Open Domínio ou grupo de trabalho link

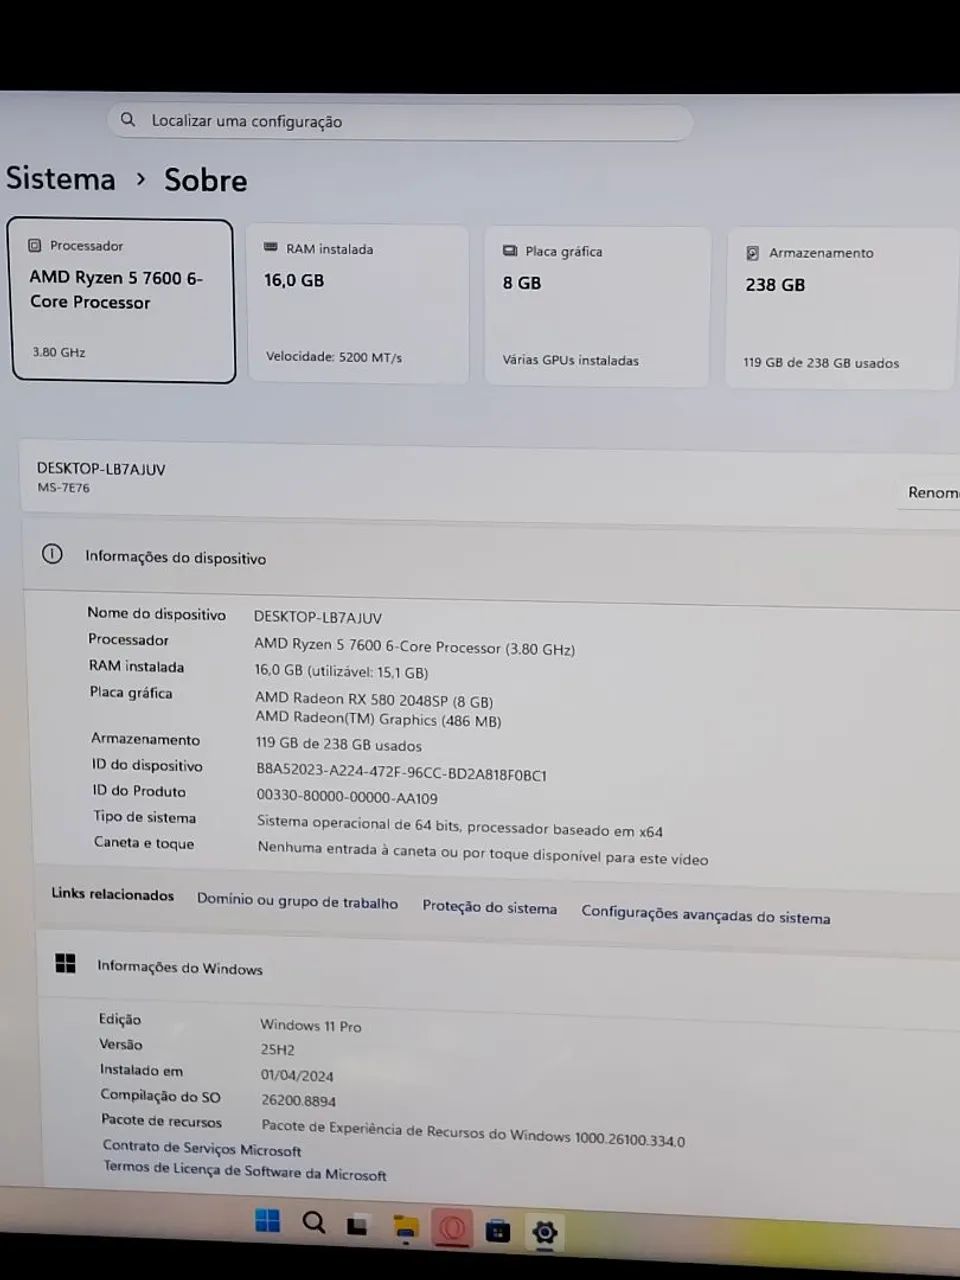click(x=297, y=901)
